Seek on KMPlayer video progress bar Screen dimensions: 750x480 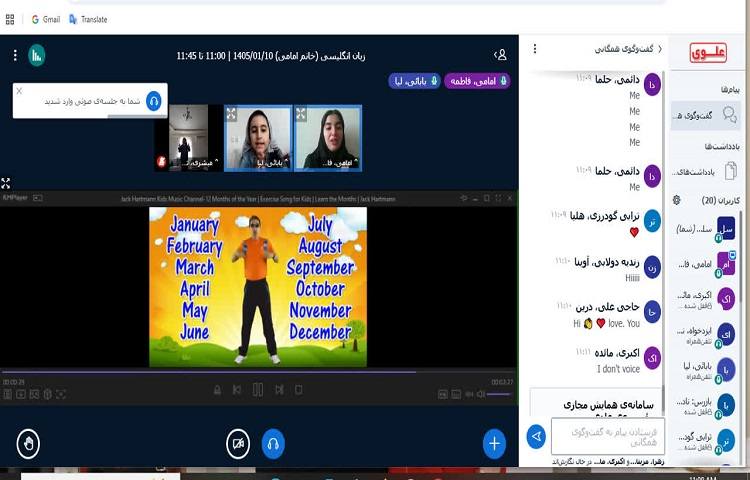click(258, 371)
